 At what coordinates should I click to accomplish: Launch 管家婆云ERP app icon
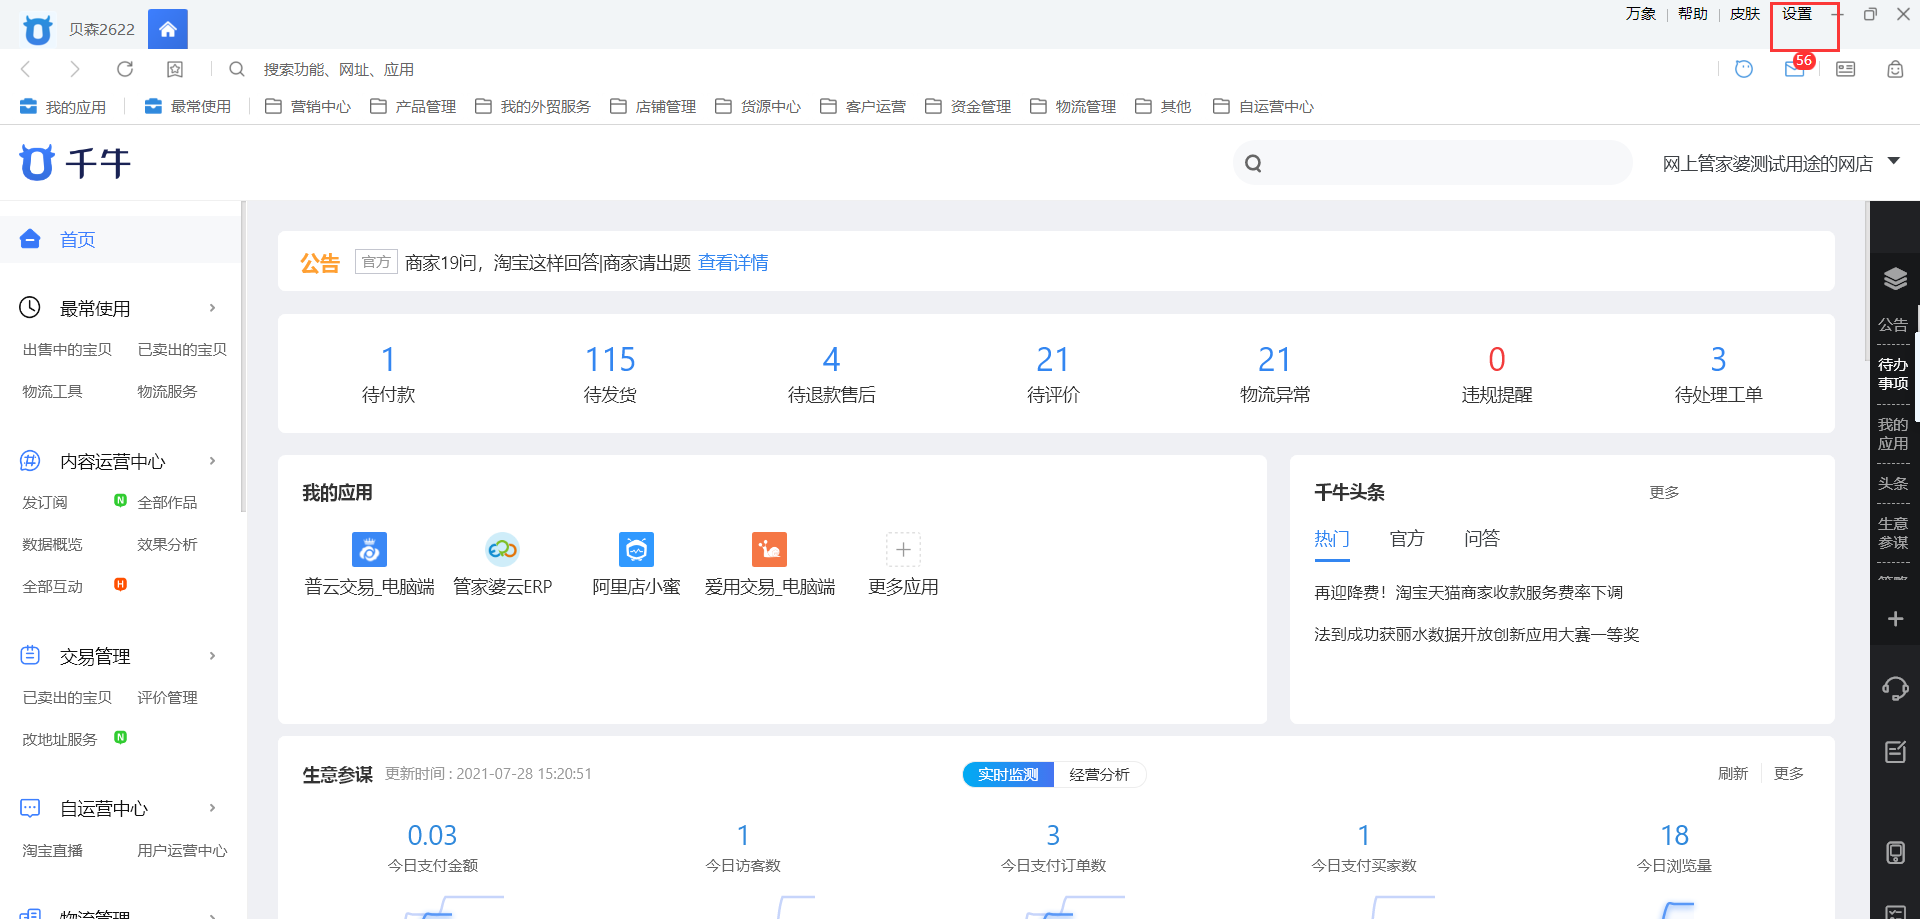tap(503, 549)
